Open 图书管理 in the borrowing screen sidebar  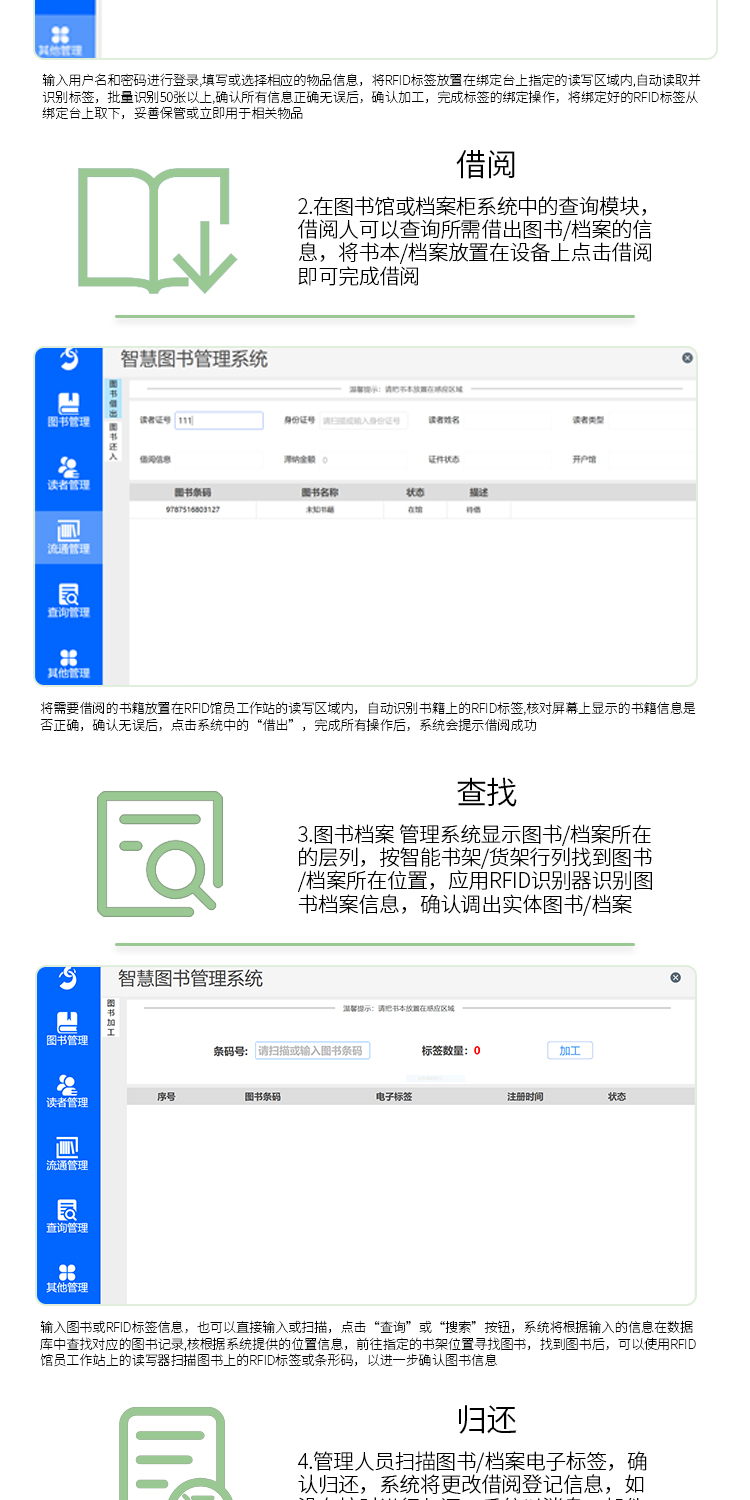[68, 410]
